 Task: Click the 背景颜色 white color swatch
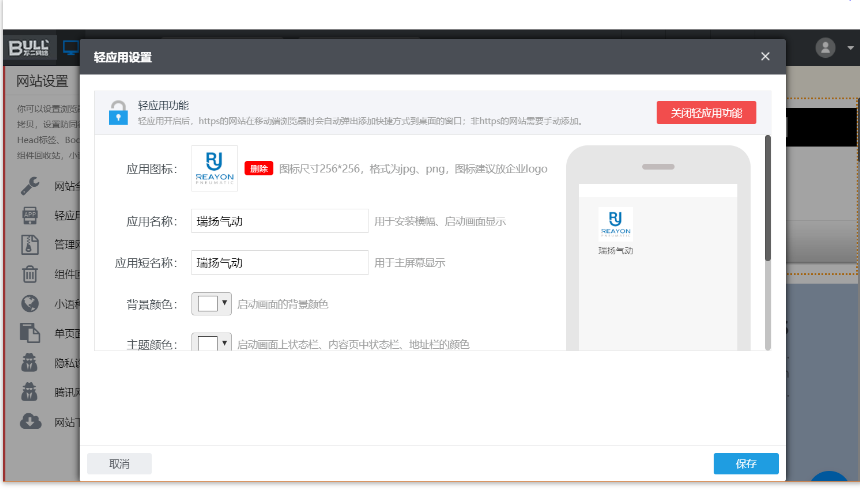pos(207,304)
